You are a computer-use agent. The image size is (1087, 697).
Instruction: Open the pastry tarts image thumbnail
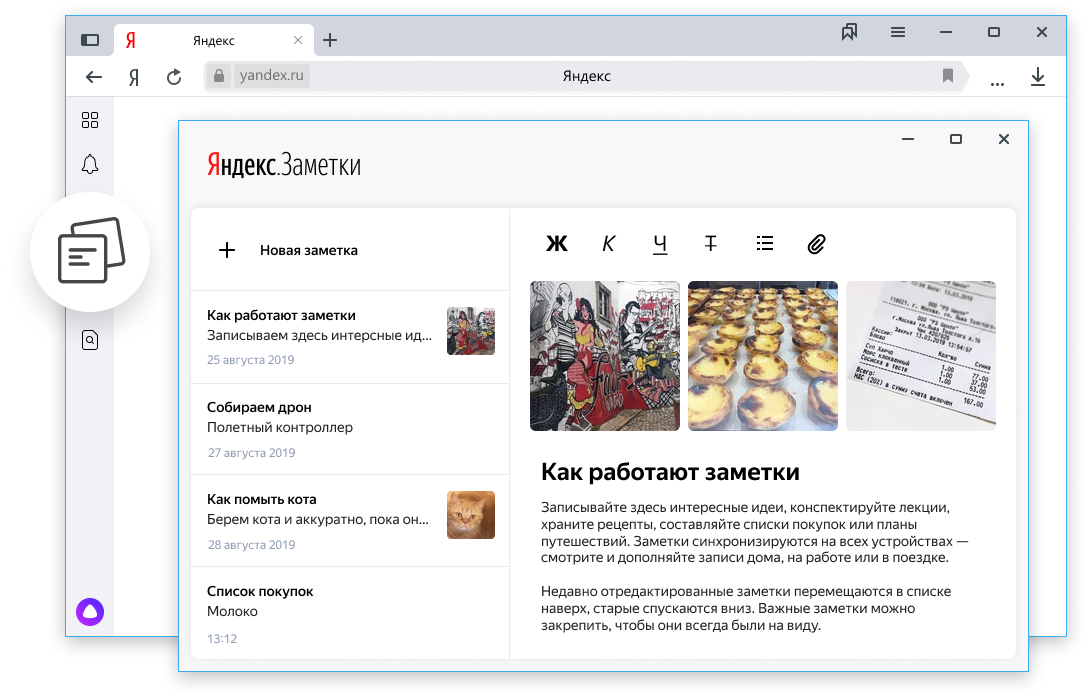click(763, 356)
